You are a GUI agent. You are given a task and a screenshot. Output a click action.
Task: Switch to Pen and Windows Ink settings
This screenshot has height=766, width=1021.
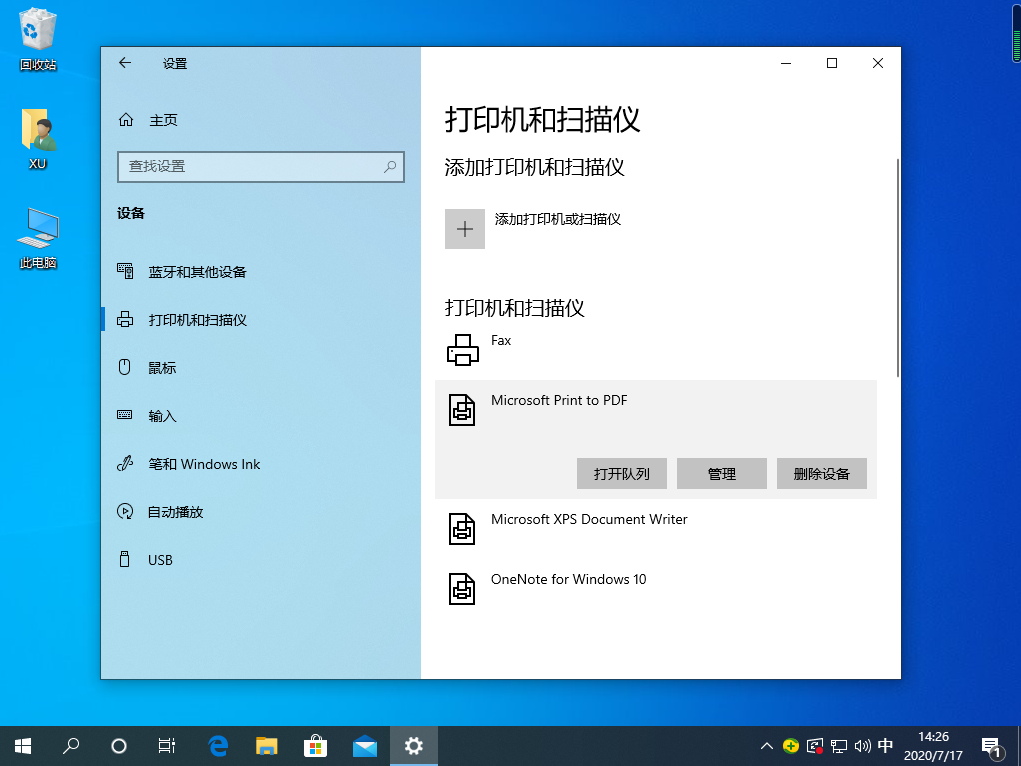pyautogui.click(x=204, y=464)
